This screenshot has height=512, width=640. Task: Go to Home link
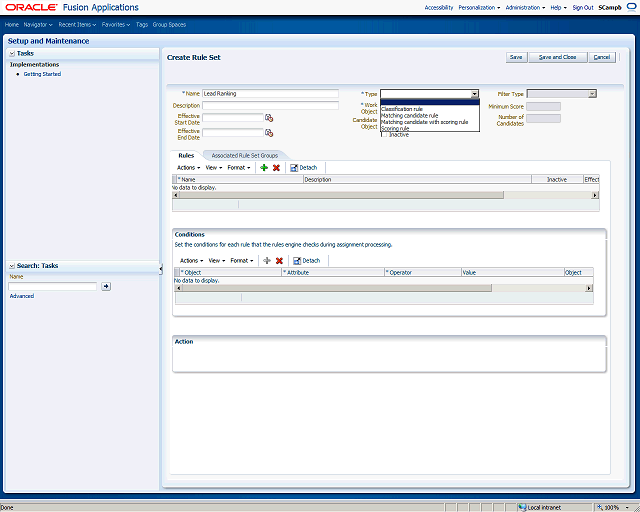[11, 25]
